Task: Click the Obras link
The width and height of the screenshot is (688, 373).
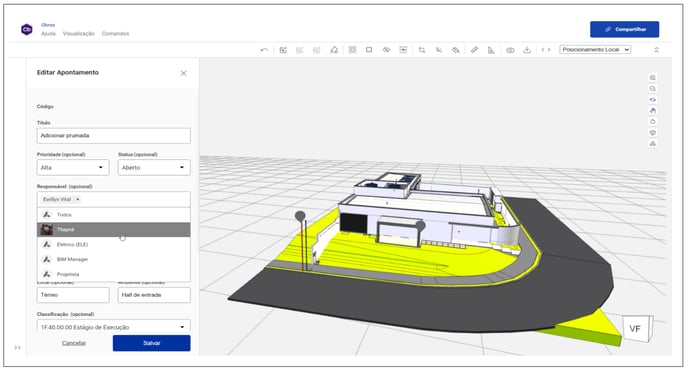Action: [x=48, y=25]
